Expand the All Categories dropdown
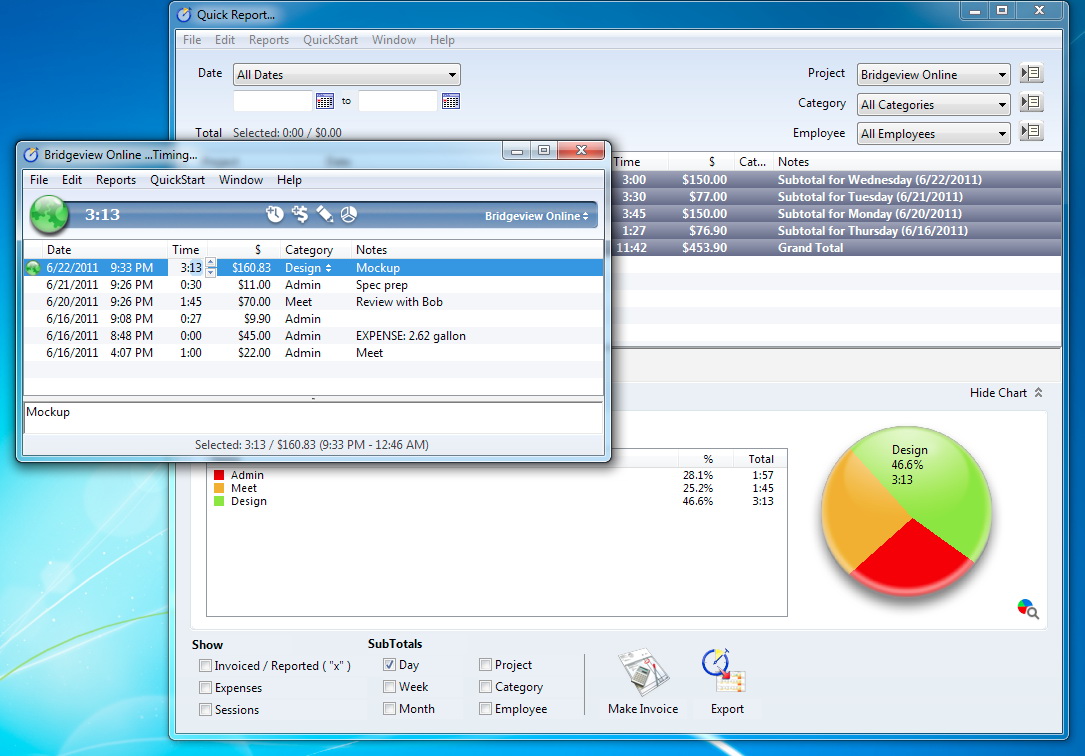1085x756 pixels. click(x=934, y=104)
